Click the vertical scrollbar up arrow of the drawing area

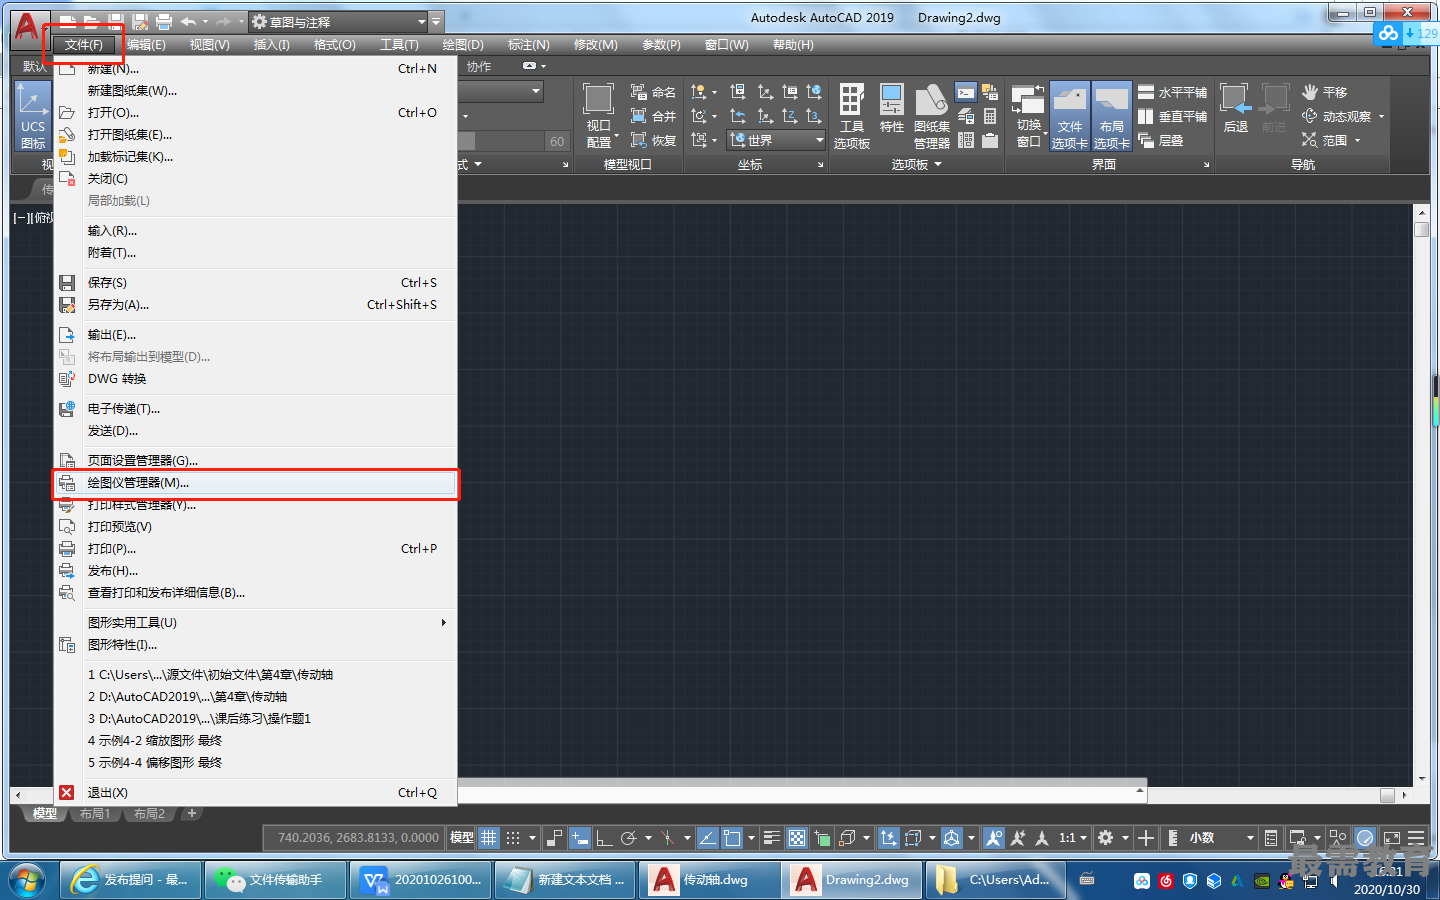point(1422,213)
